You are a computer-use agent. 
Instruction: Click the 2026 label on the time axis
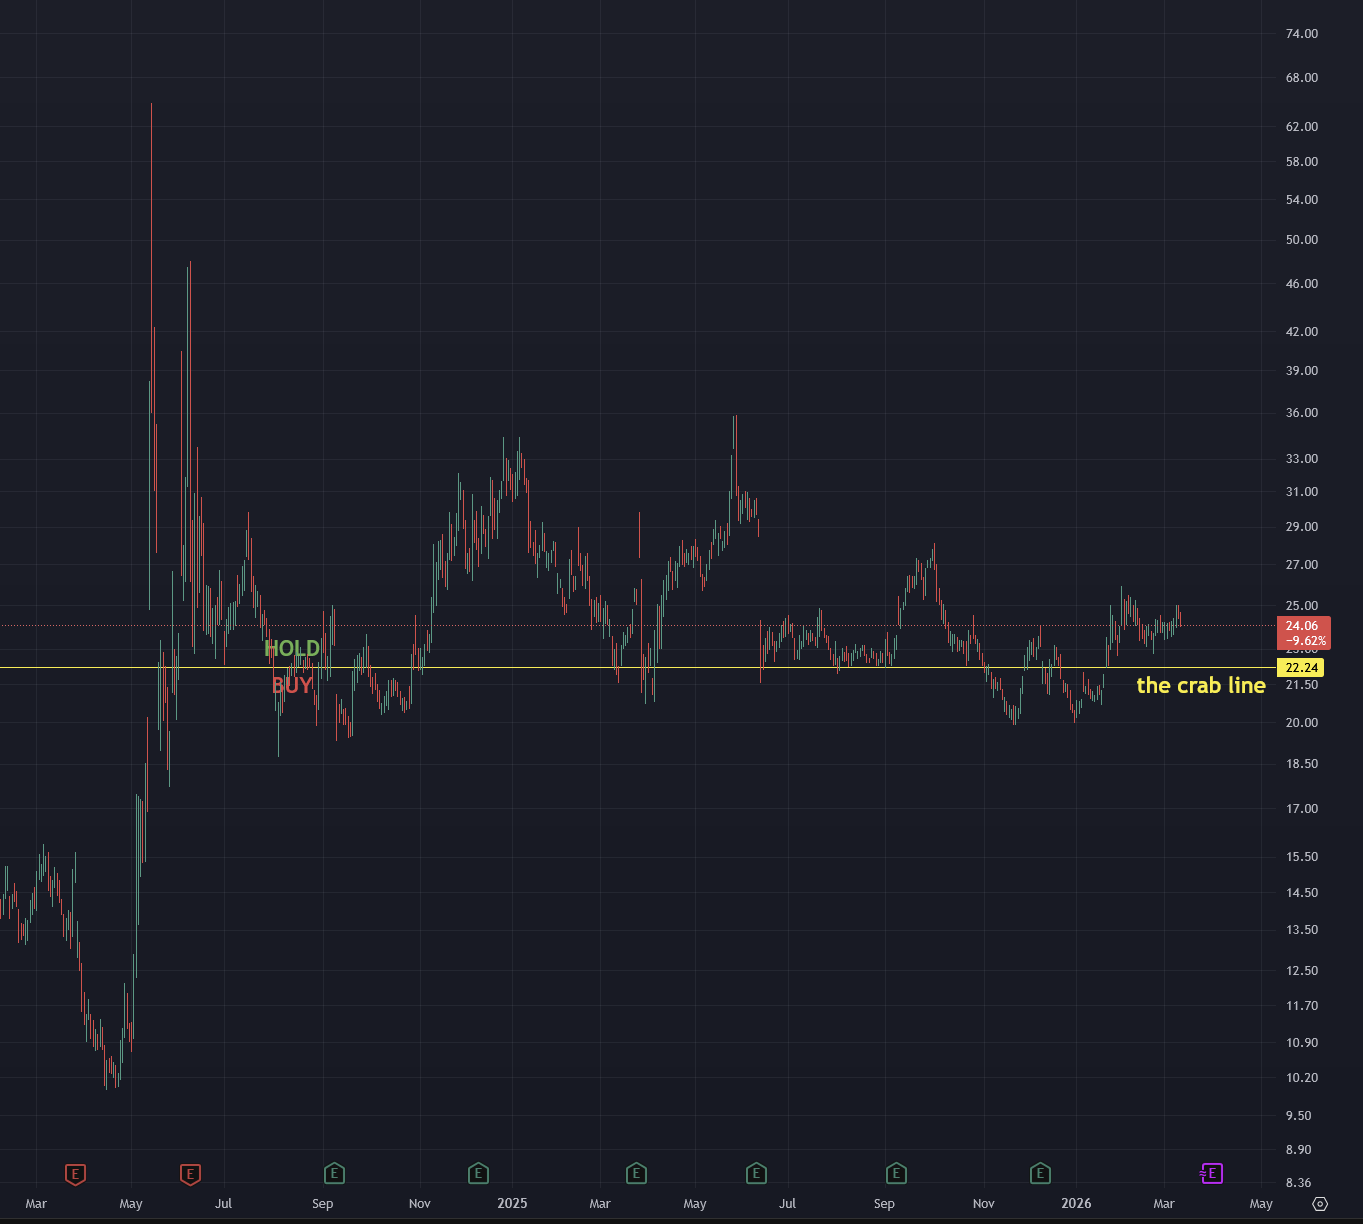coord(1076,1203)
